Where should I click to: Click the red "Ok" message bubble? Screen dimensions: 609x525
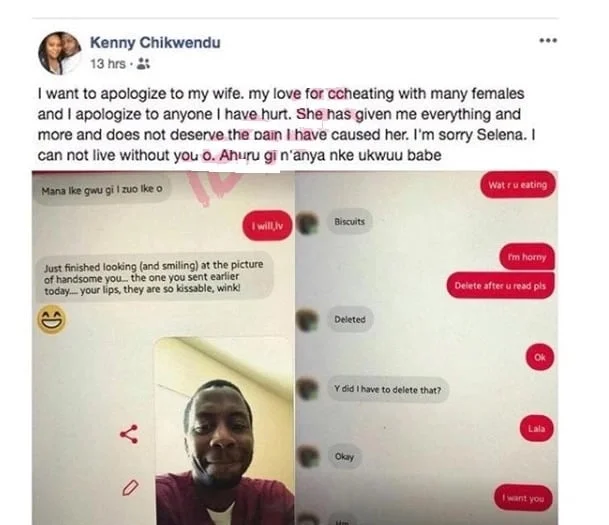[539, 357]
